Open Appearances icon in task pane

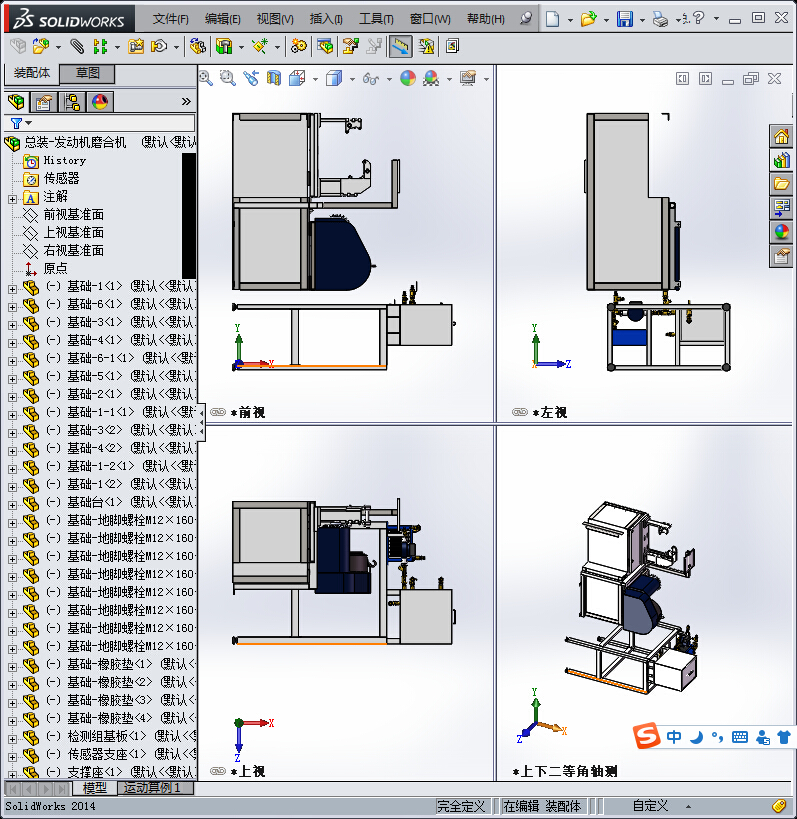pyautogui.click(x=781, y=232)
